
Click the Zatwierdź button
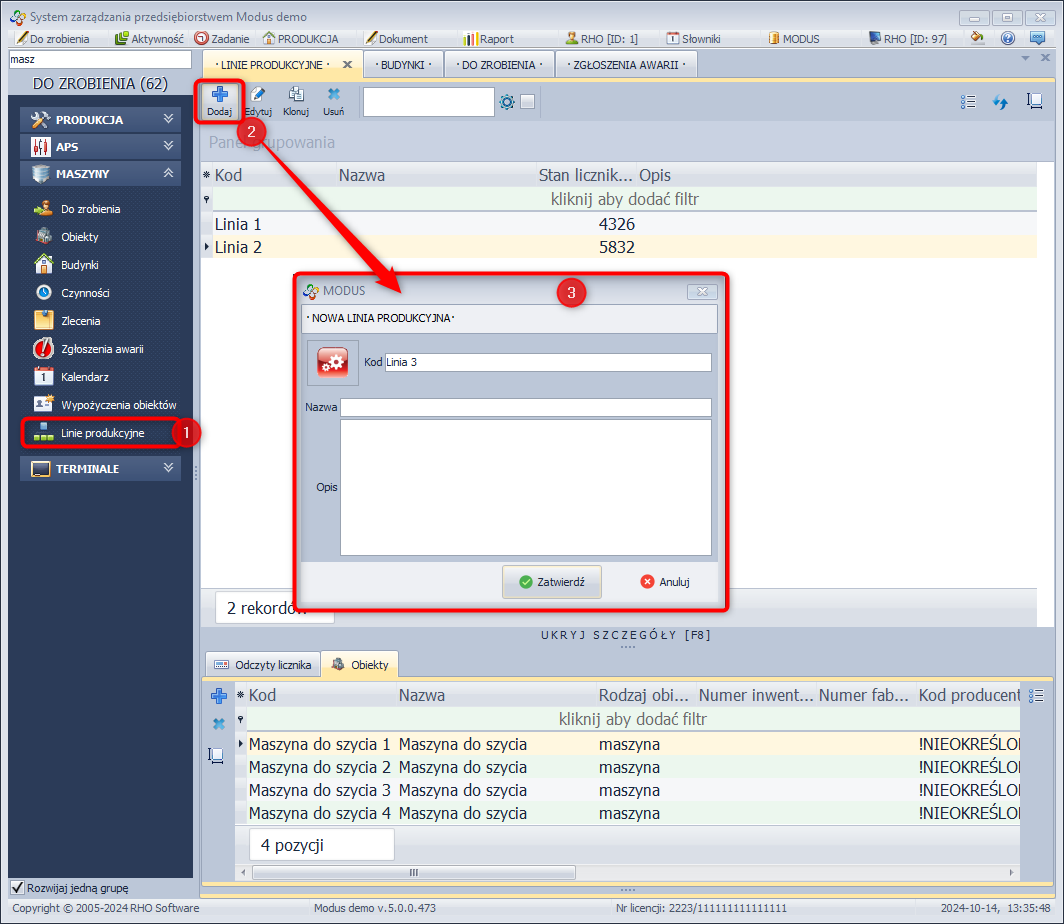point(552,581)
